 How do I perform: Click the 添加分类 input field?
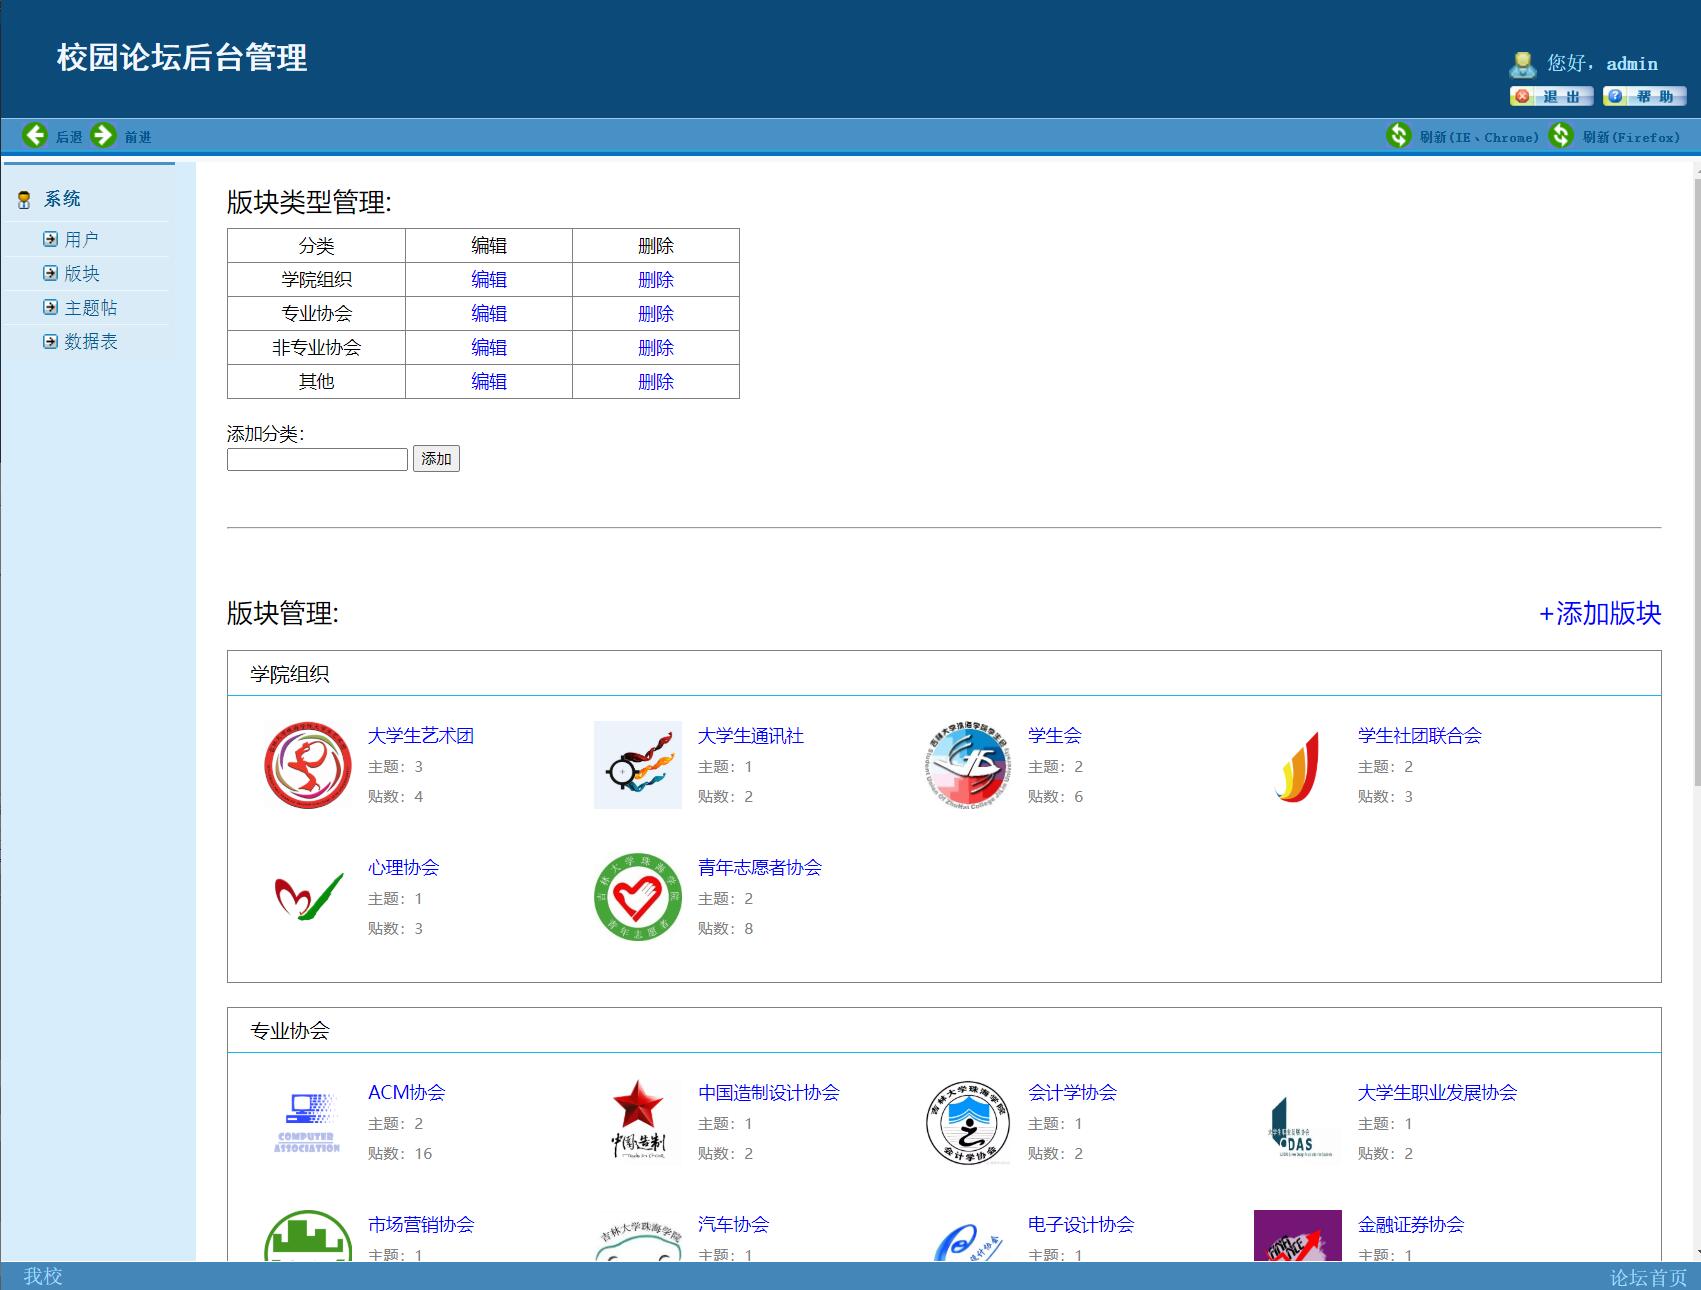pyautogui.click(x=316, y=458)
